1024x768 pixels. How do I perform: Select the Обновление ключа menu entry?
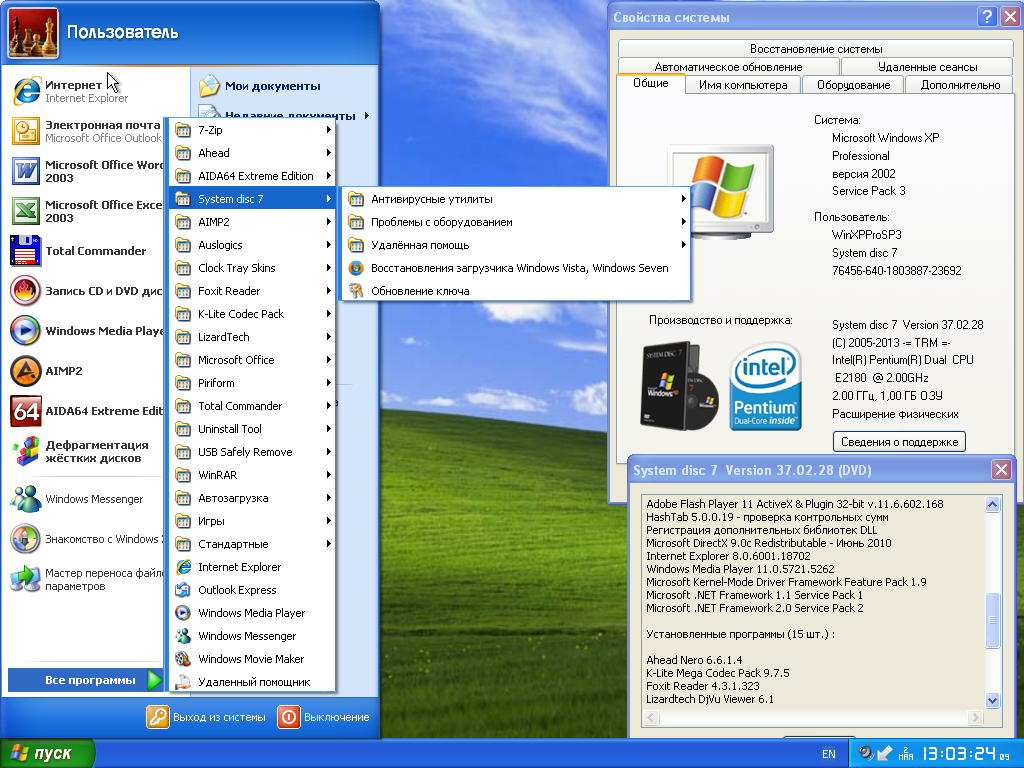click(420, 291)
